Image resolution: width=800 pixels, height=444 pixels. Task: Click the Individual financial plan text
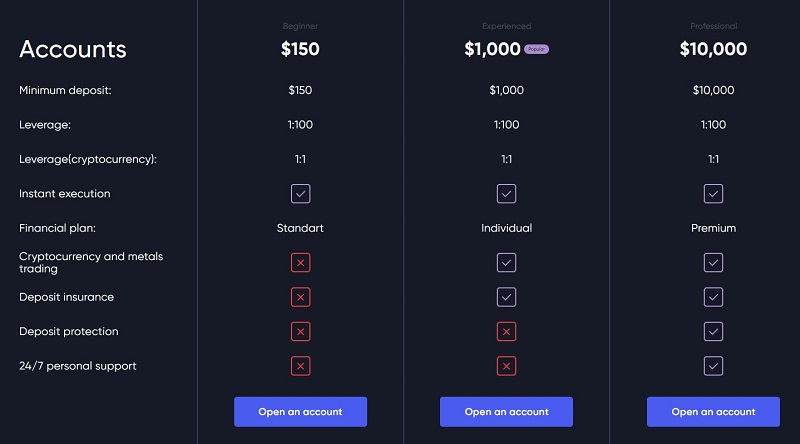tap(506, 228)
